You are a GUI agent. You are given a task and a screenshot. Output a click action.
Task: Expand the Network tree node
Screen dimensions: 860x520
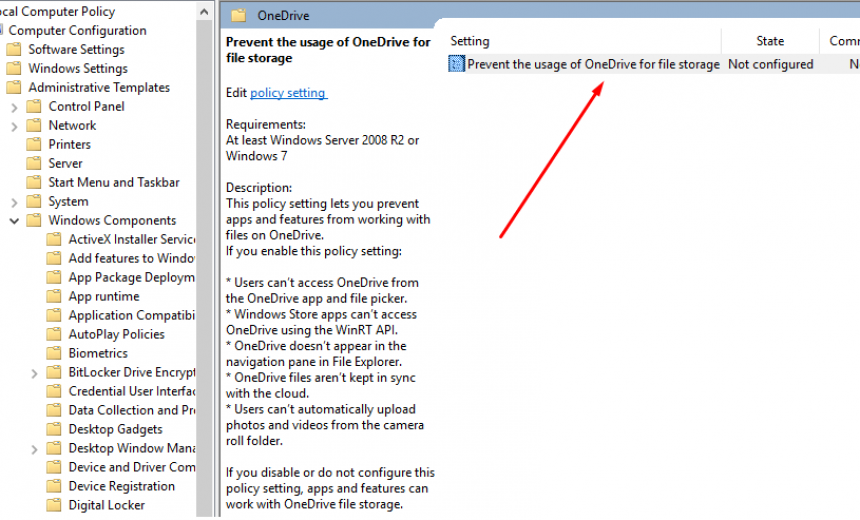pos(14,127)
